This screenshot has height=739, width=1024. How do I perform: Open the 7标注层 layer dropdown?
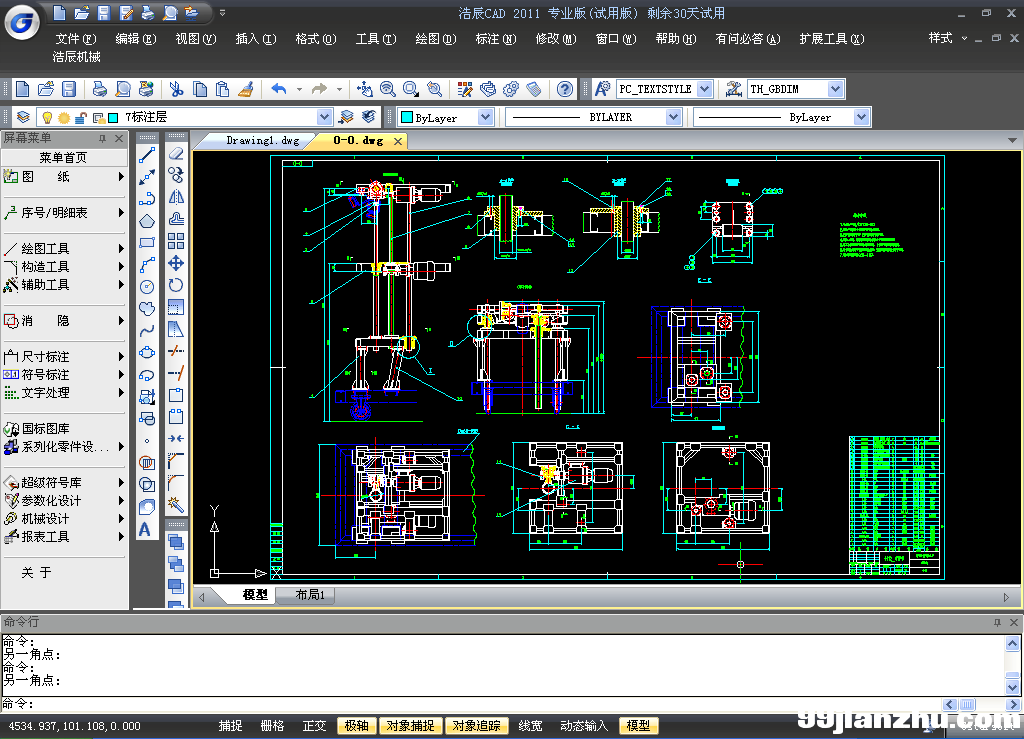coord(325,117)
